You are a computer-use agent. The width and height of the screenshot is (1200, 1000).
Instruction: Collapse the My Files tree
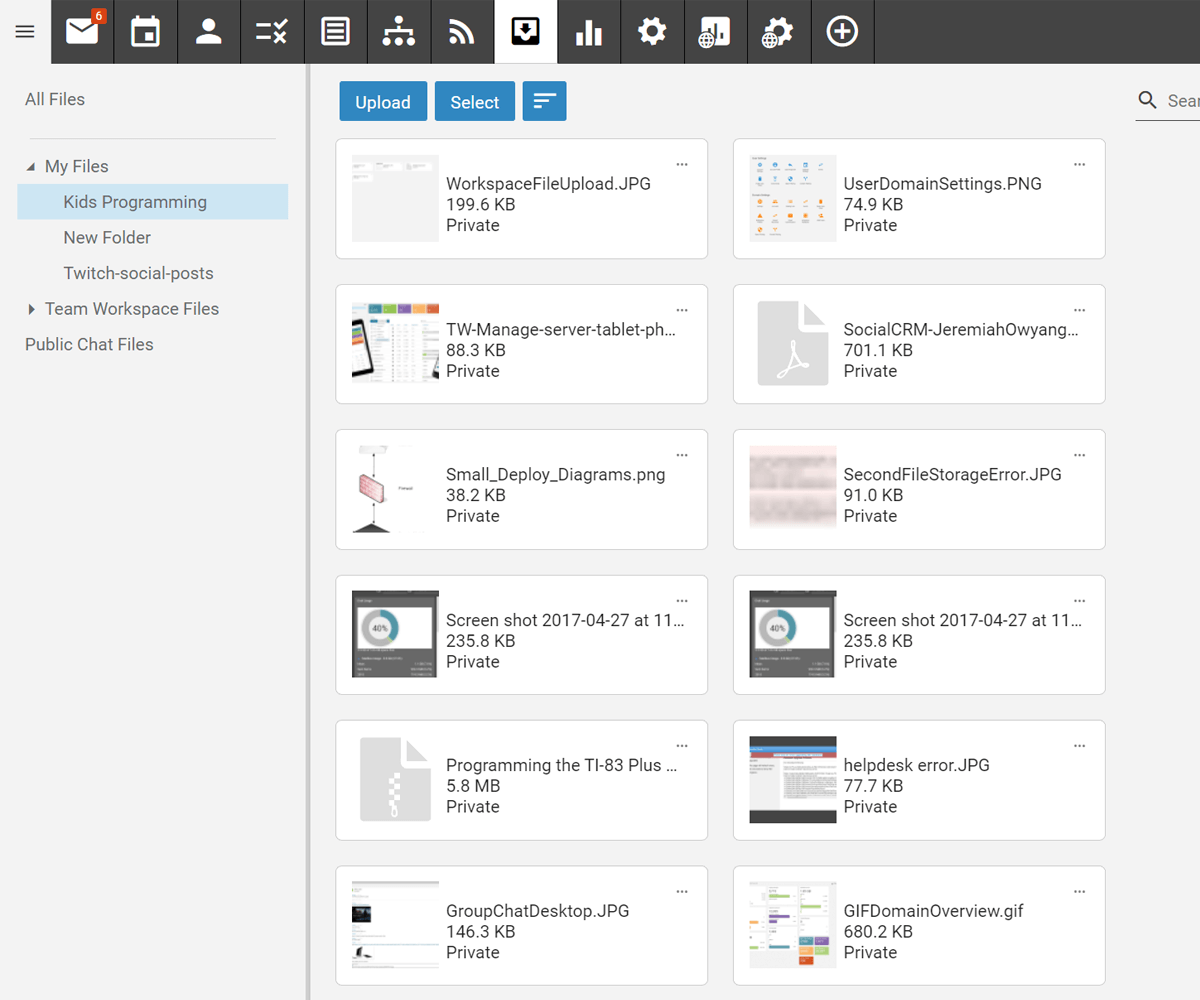coord(30,167)
